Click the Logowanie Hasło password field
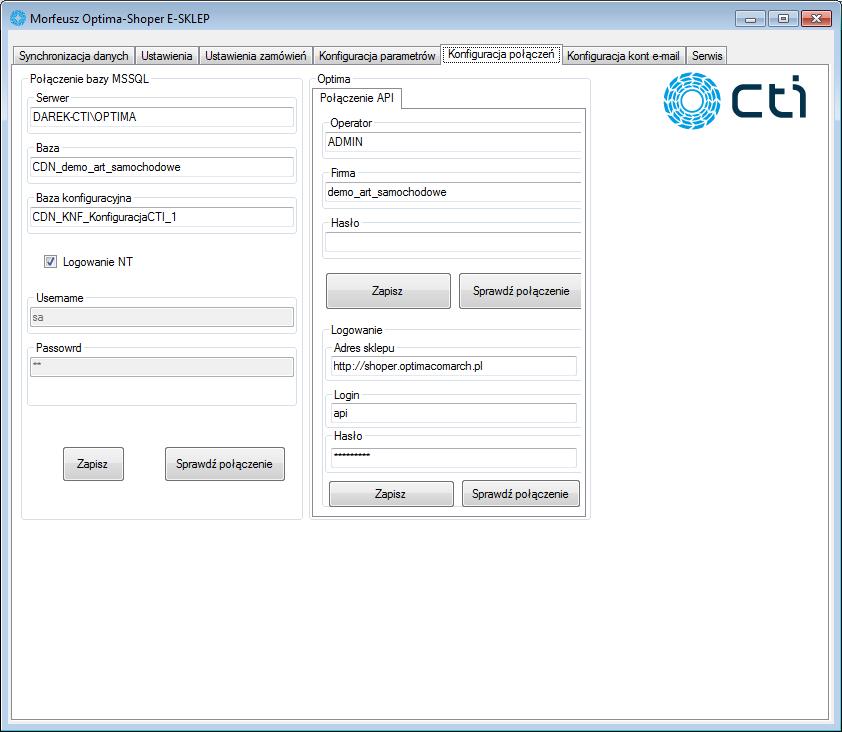 tap(454, 458)
